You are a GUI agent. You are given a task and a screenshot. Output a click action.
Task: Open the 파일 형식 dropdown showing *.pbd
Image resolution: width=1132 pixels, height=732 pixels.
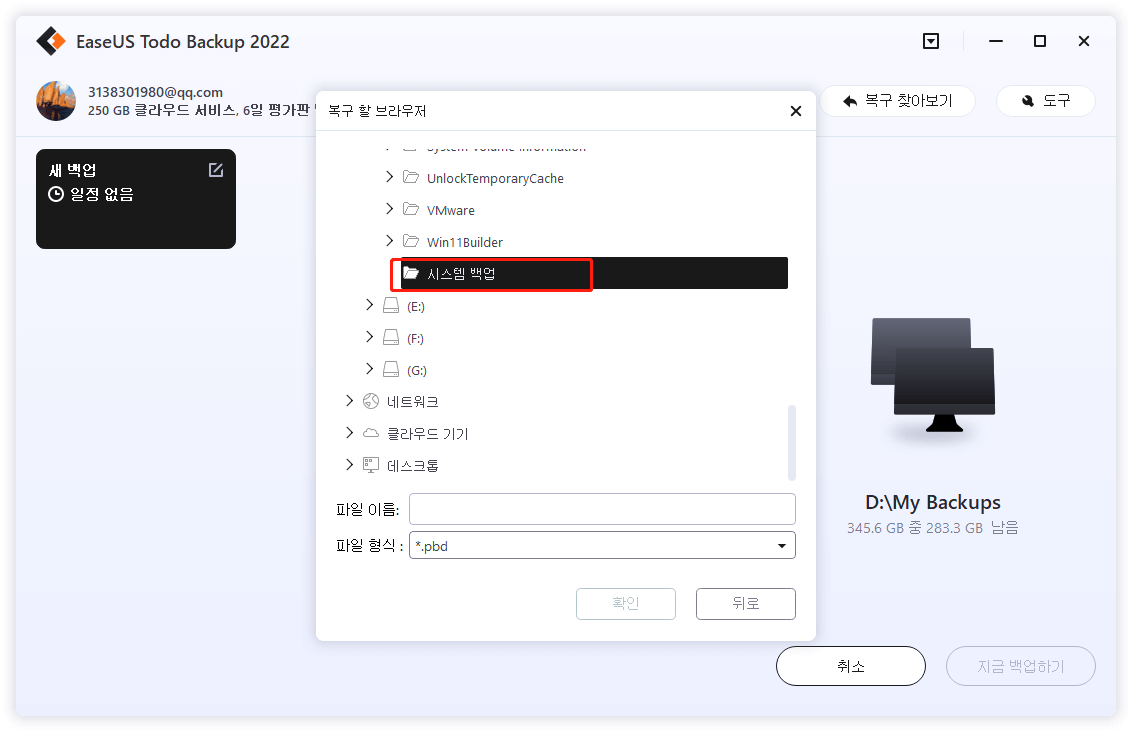(x=780, y=544)
